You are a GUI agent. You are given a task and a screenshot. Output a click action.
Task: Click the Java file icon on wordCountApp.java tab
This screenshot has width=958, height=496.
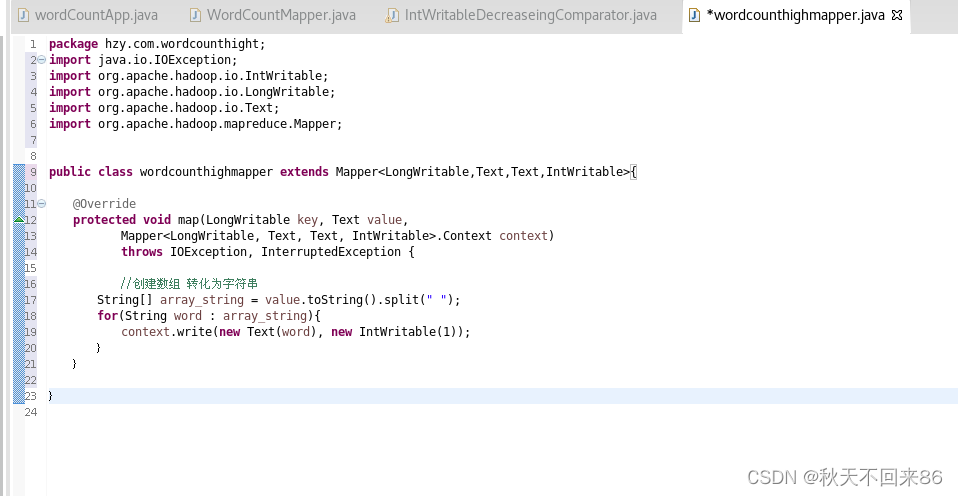[x=23, y=15]
